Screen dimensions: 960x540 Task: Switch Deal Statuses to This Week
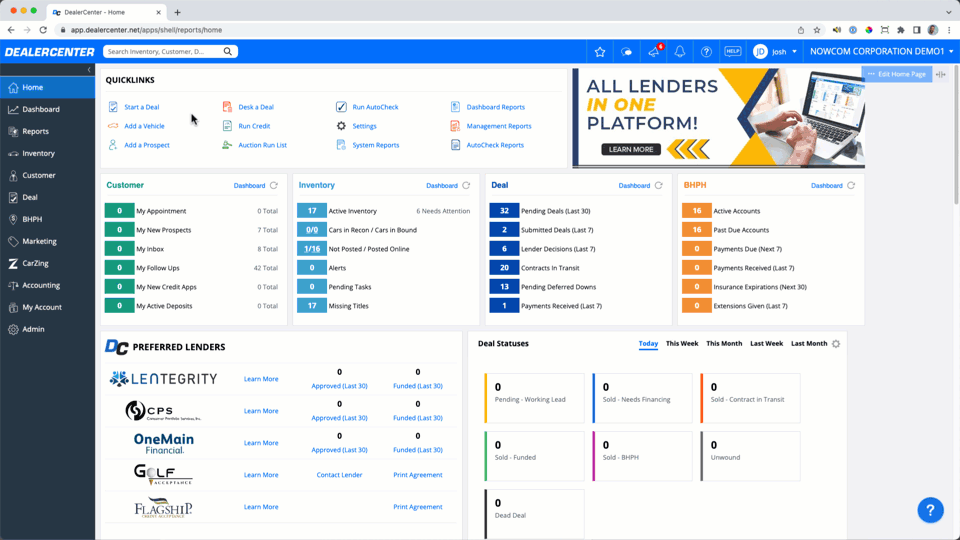(682, 343)
